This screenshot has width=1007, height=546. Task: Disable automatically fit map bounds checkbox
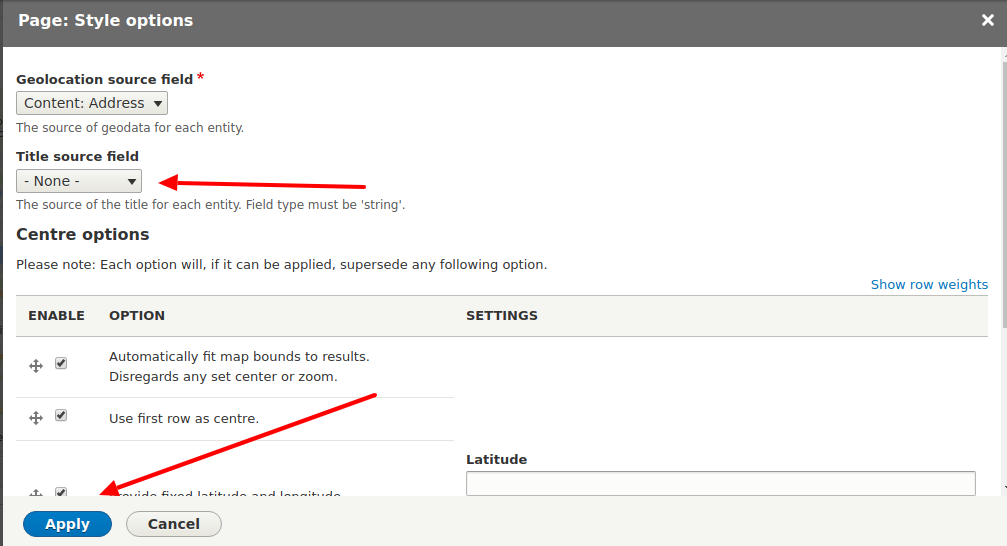click(61, 364)
